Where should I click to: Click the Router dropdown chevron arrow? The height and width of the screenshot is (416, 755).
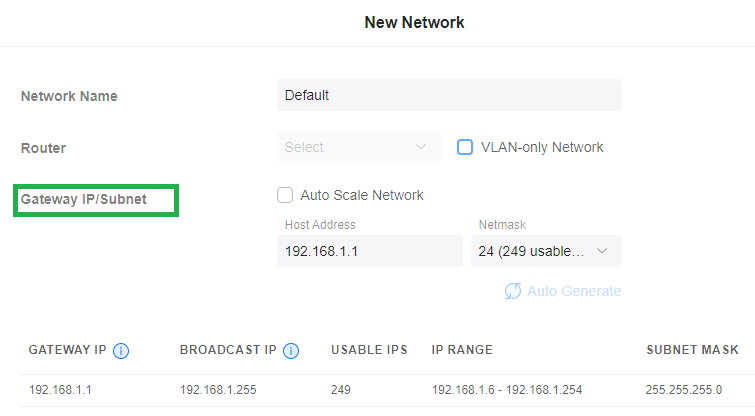click(421, 147)
